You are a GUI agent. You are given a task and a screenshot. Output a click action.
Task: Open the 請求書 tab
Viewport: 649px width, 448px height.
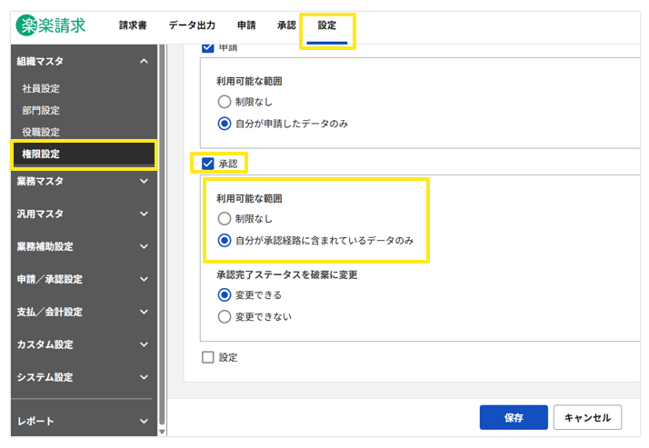(132, 25)
